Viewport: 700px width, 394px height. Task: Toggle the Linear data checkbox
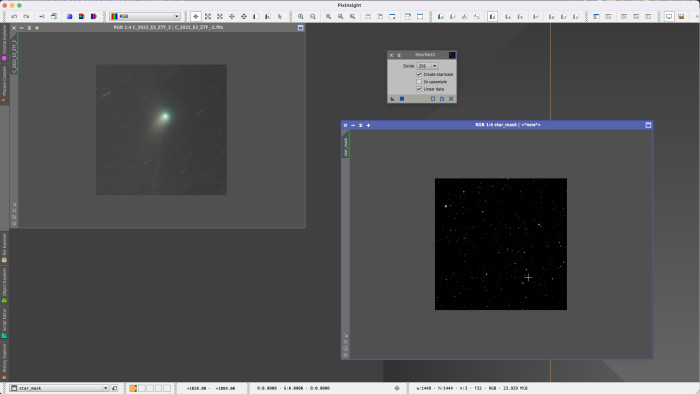click(419, 89)
